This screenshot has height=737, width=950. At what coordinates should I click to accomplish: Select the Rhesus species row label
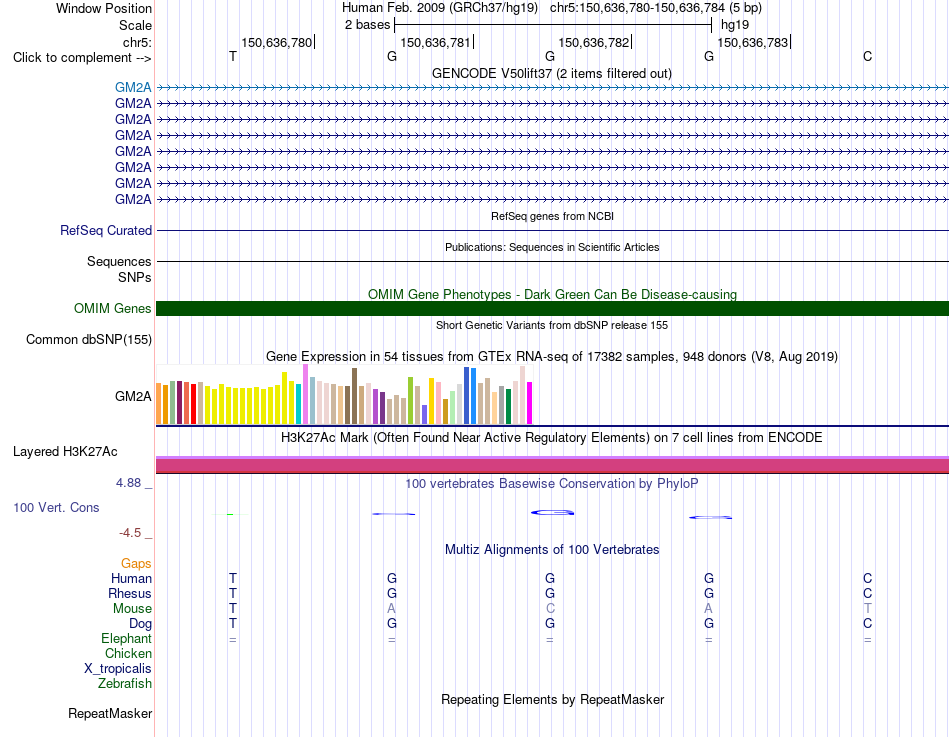click(130, 593)
